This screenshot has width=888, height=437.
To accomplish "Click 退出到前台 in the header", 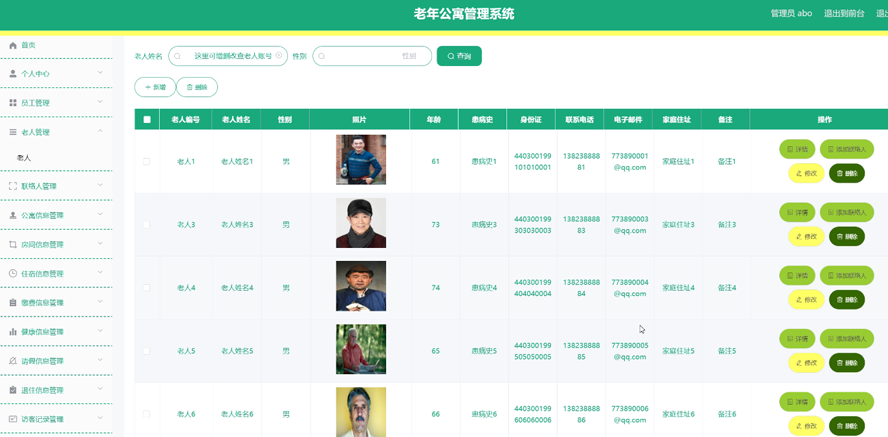I will click(844, 14).
